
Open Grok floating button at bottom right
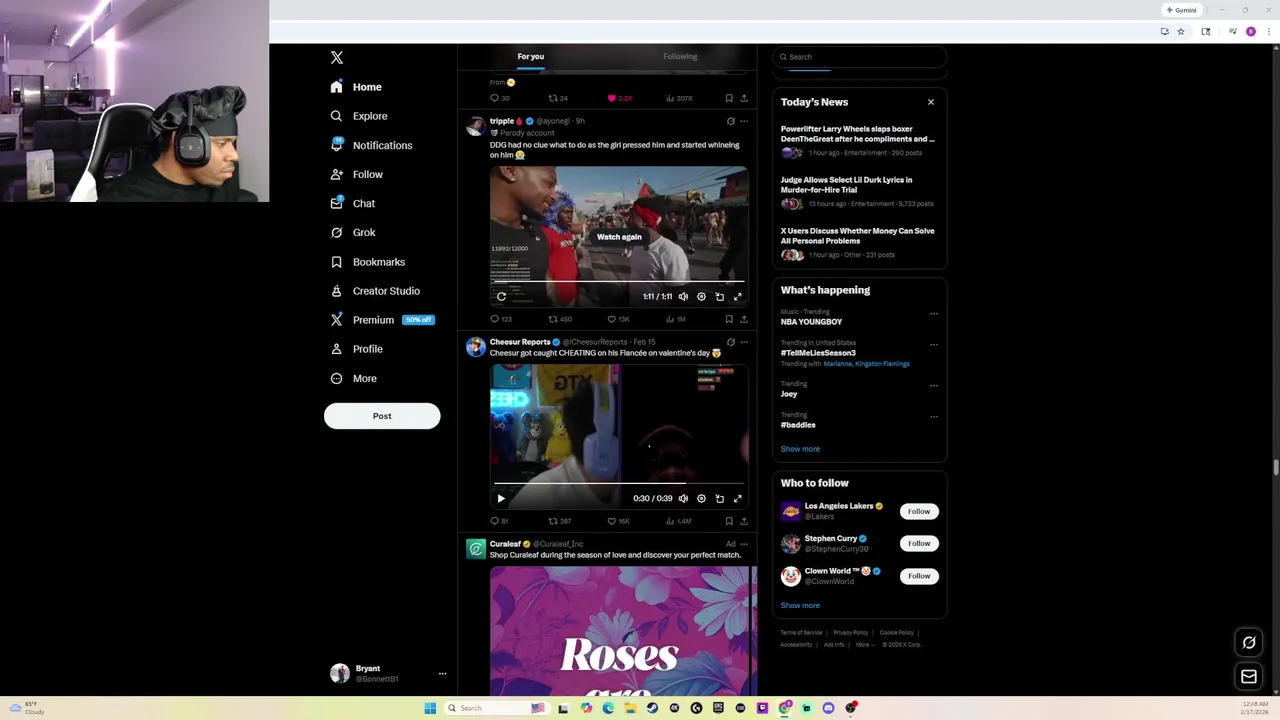click(x=1249, y=643)
